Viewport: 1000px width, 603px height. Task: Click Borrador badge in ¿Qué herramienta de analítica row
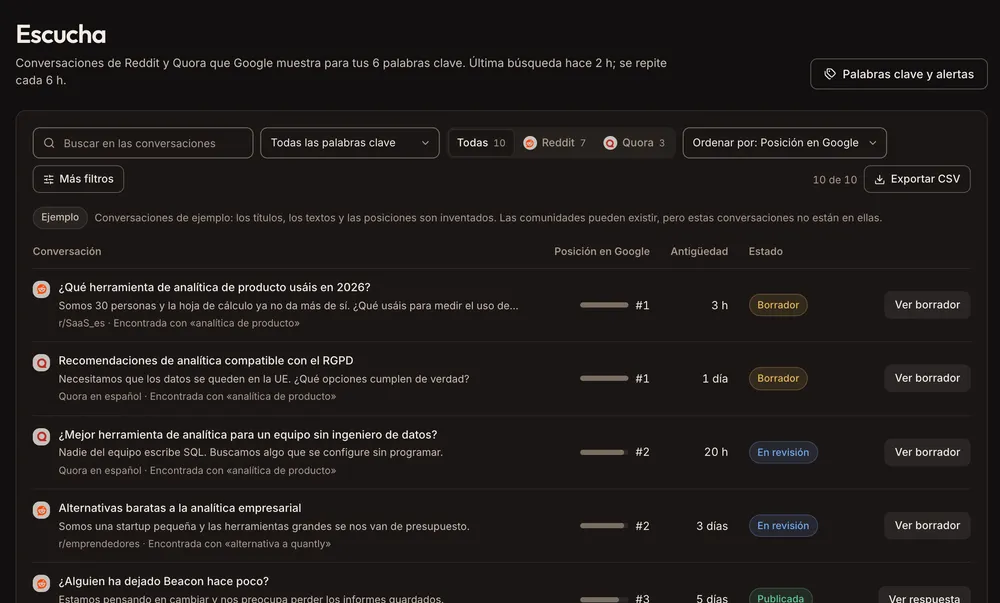[x=778, y=305]
